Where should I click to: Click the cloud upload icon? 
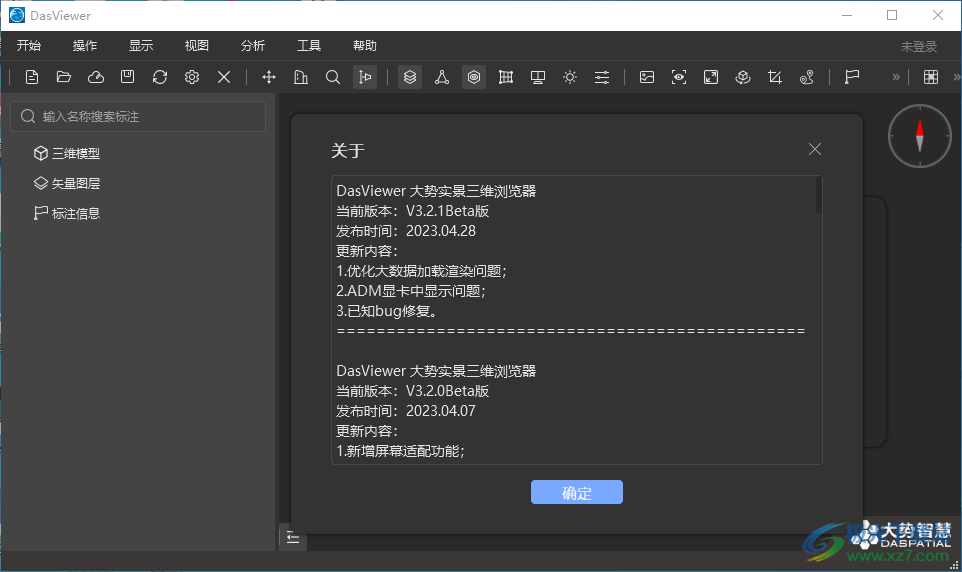96,77
